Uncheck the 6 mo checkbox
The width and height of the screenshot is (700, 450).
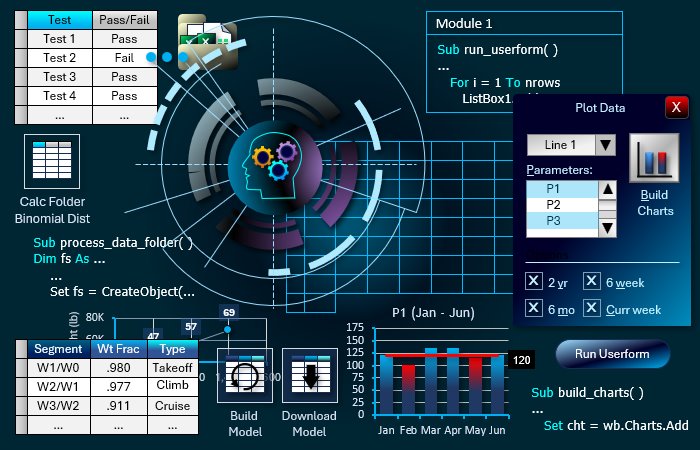click(x=534, y=309)
